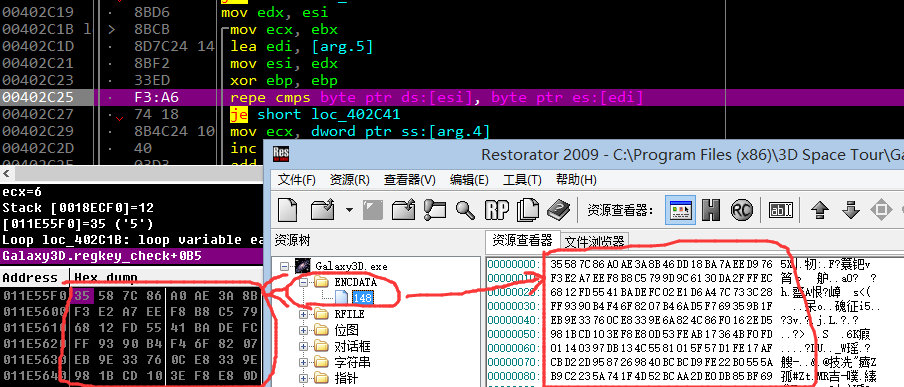Switch to the 资源查看器 tab

[x=522, y=240]
